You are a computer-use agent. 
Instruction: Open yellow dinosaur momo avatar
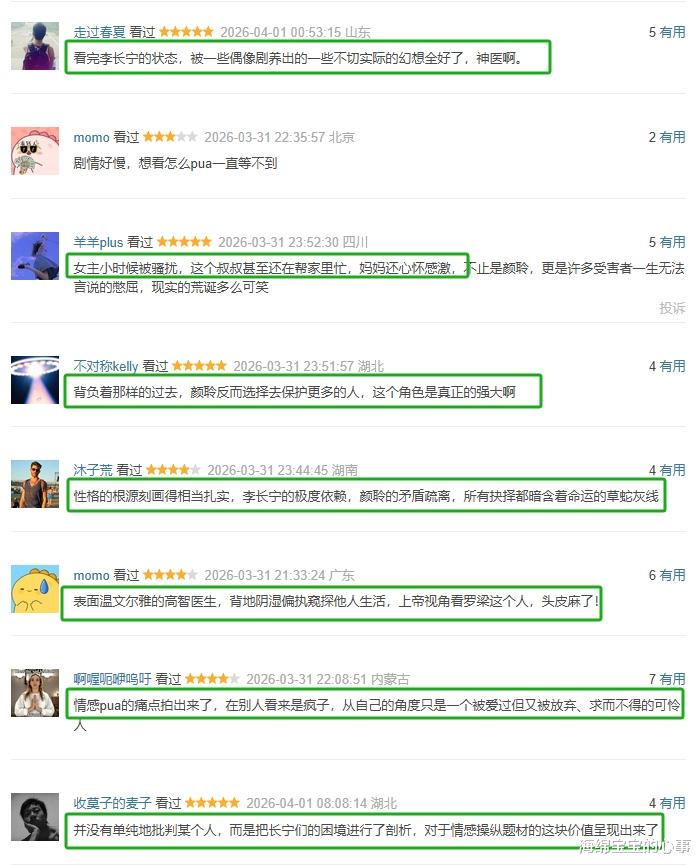[x=35, y=589]
